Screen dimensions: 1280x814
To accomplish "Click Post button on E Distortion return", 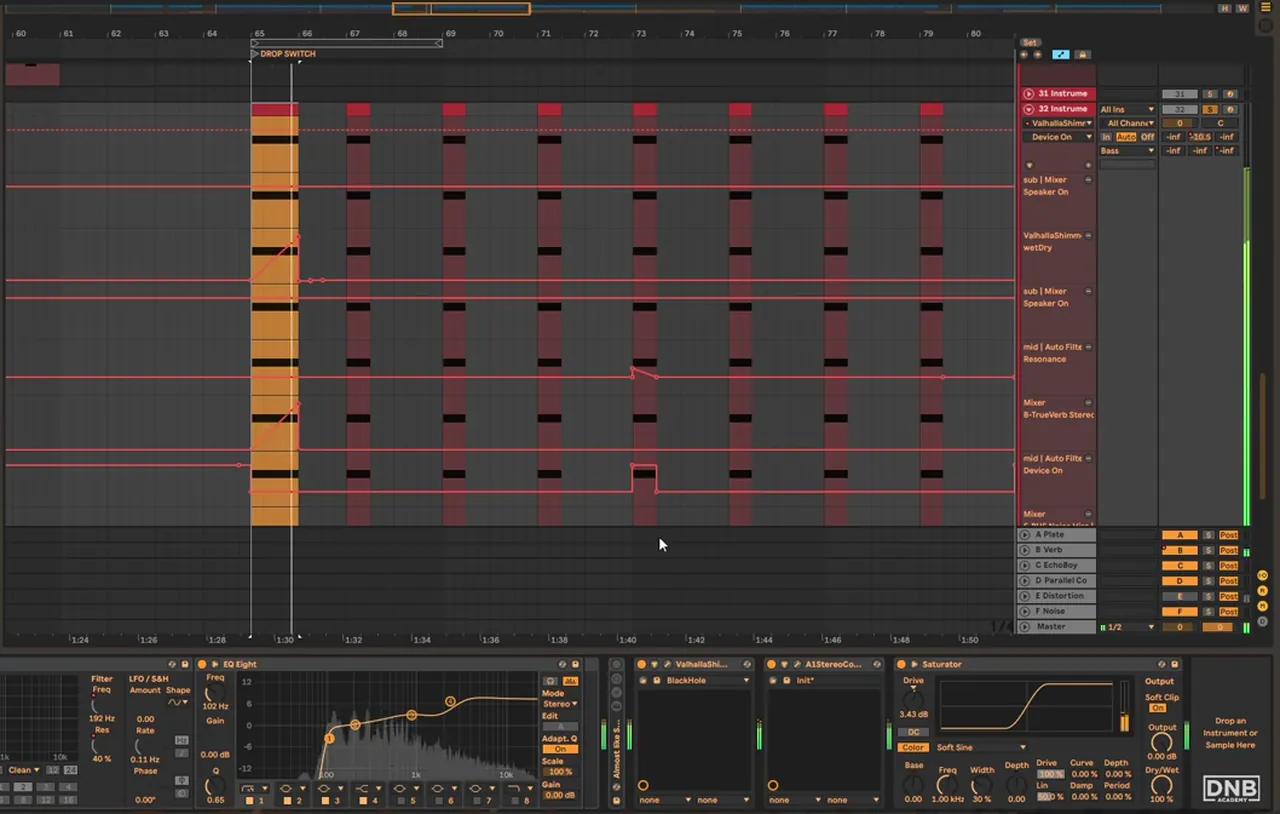I will tap(1229, 596).
